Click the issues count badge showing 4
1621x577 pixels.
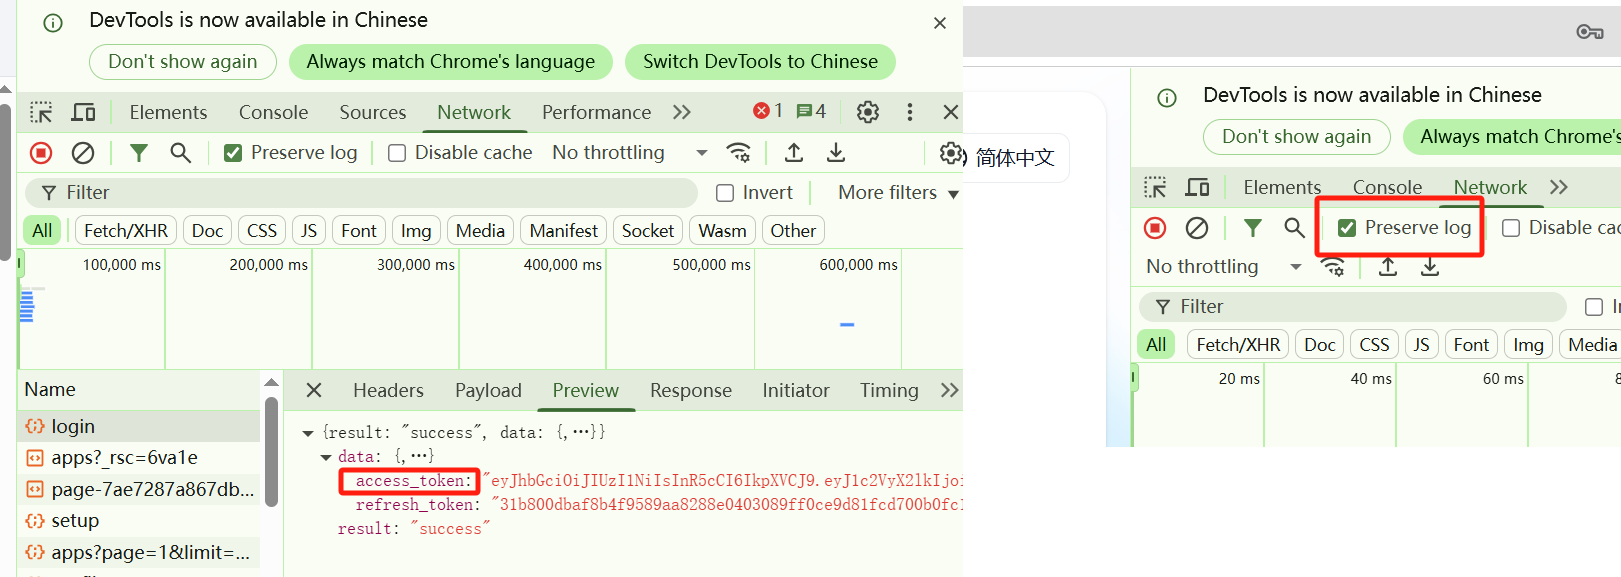pos(811,111)
